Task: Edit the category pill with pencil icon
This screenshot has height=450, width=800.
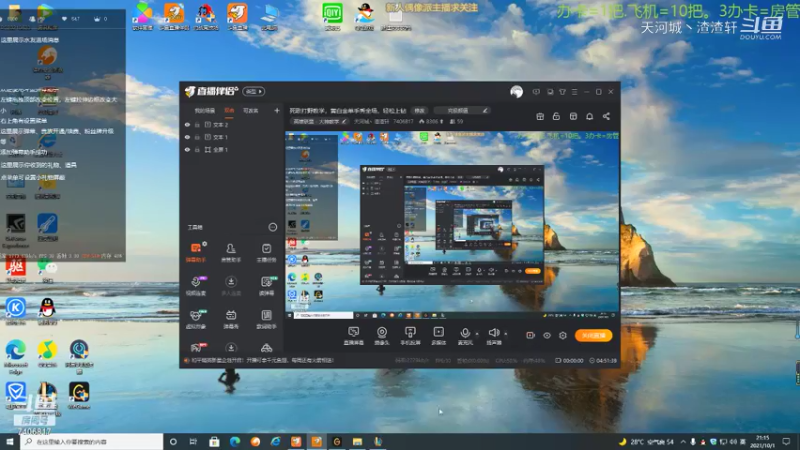Action: [x=462, y=110]
